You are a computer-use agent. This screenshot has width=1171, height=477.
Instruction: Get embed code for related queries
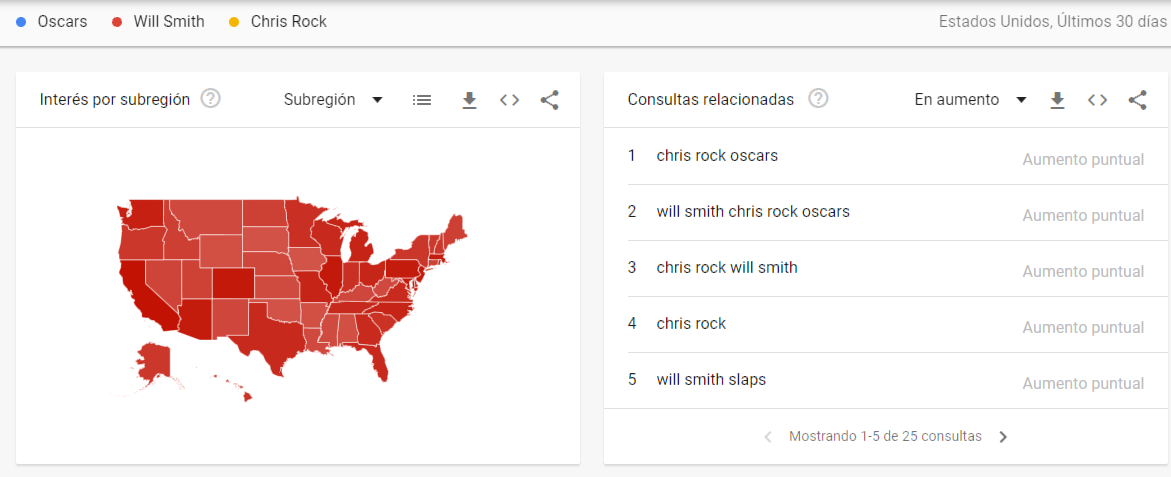point(1097,100)
